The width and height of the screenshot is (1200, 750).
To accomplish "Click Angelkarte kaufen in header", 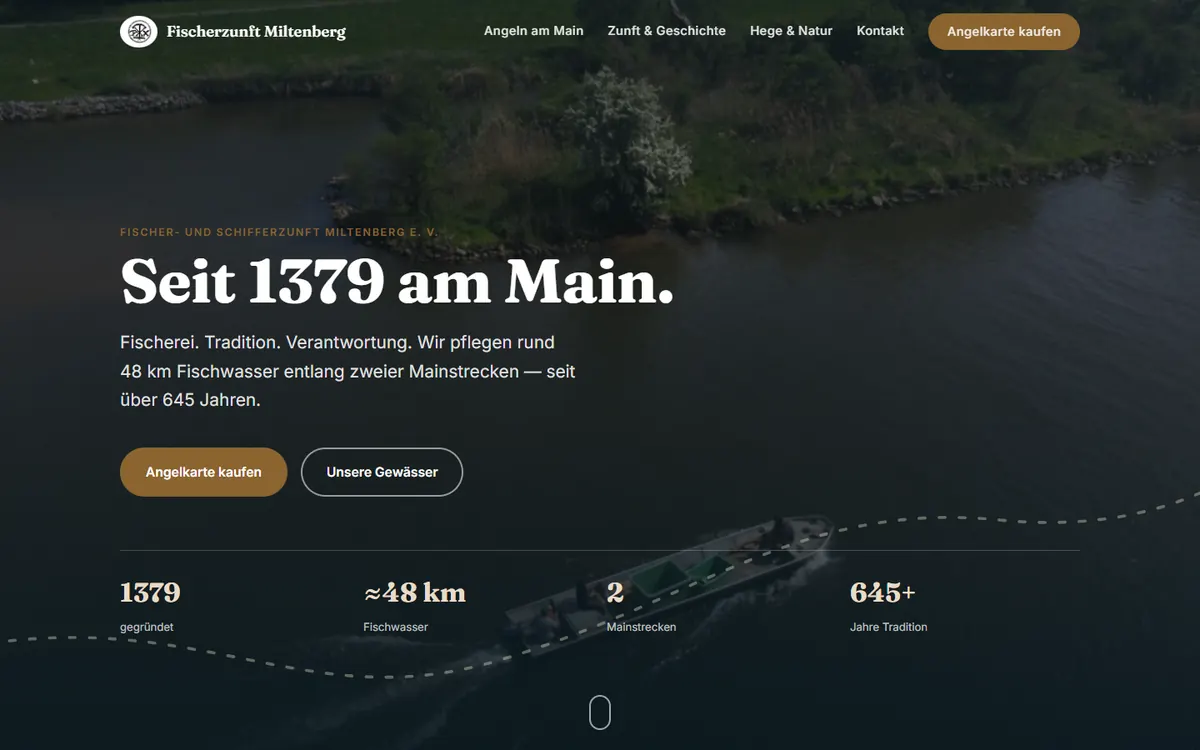I will (x=1004, y=32).
